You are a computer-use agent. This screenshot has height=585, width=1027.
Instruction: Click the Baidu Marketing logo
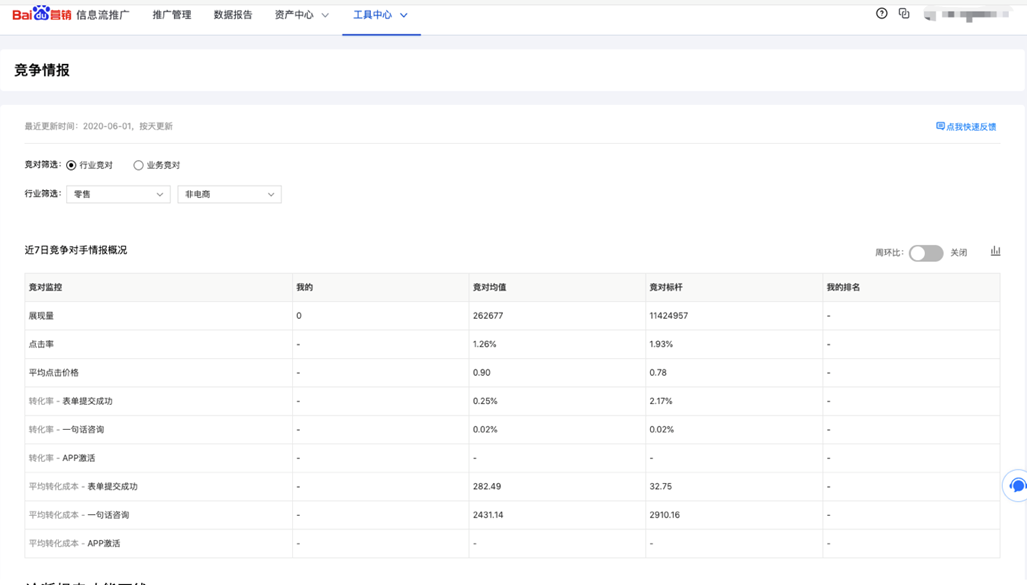41,15
